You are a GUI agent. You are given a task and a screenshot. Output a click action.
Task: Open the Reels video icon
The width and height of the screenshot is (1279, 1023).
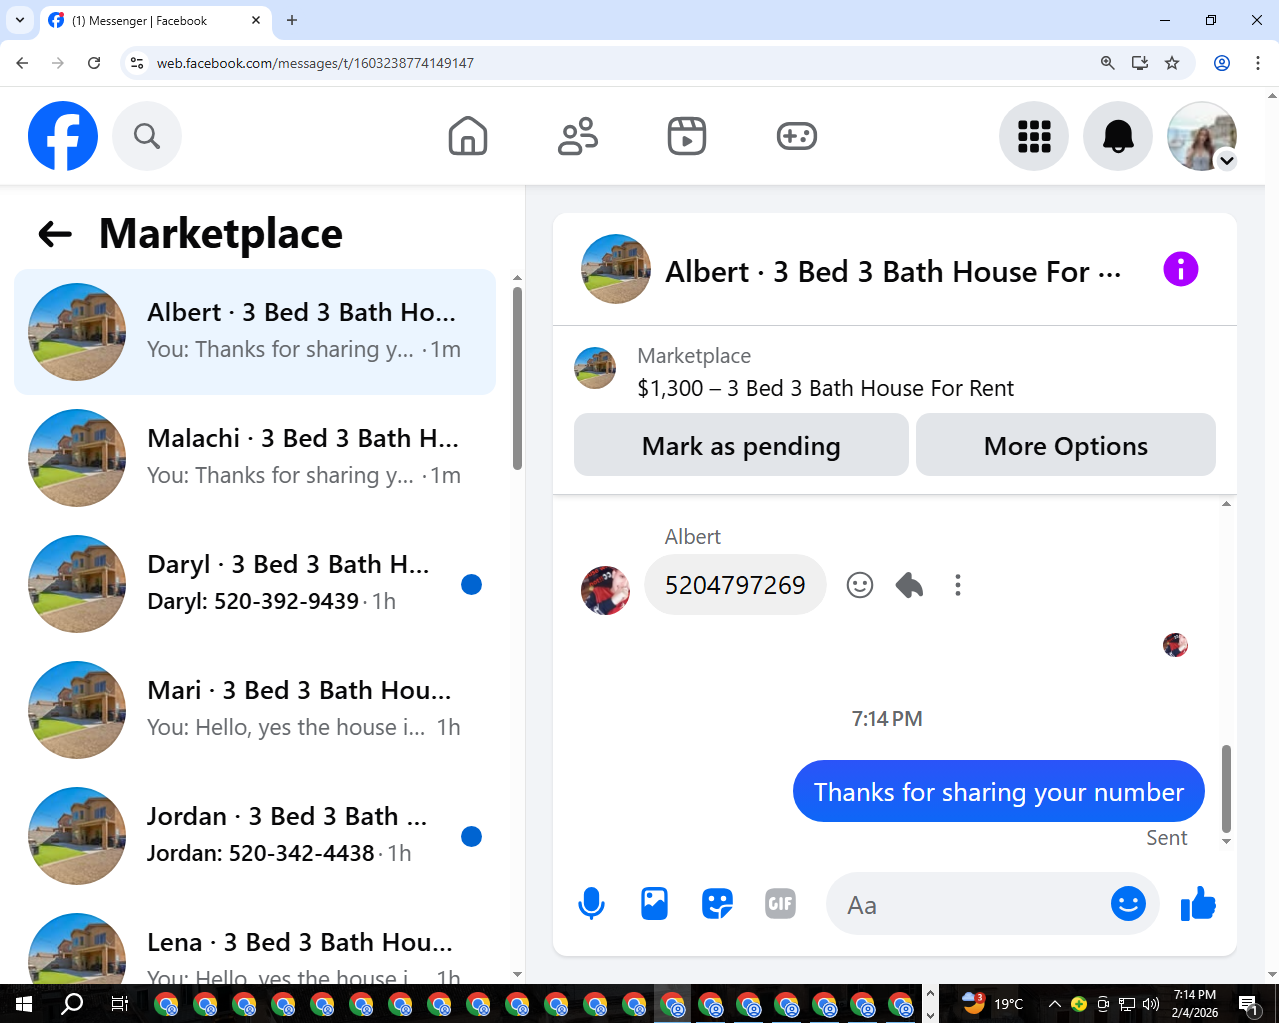(x=687, y=136)
